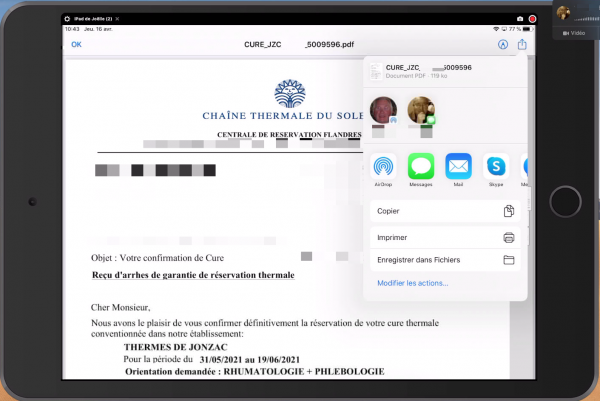
Task: Tap the PDF thumbnail in the share sheet header
Action: 374,70
